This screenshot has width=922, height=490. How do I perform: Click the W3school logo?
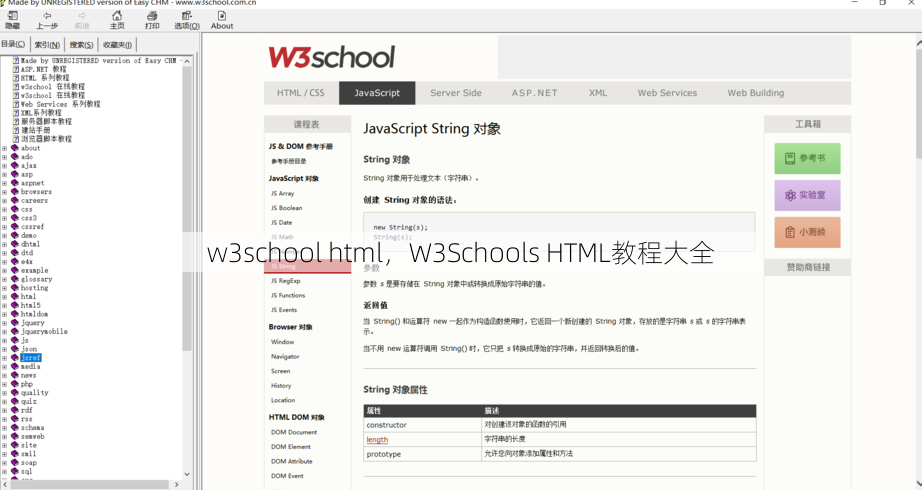[332, 58]
